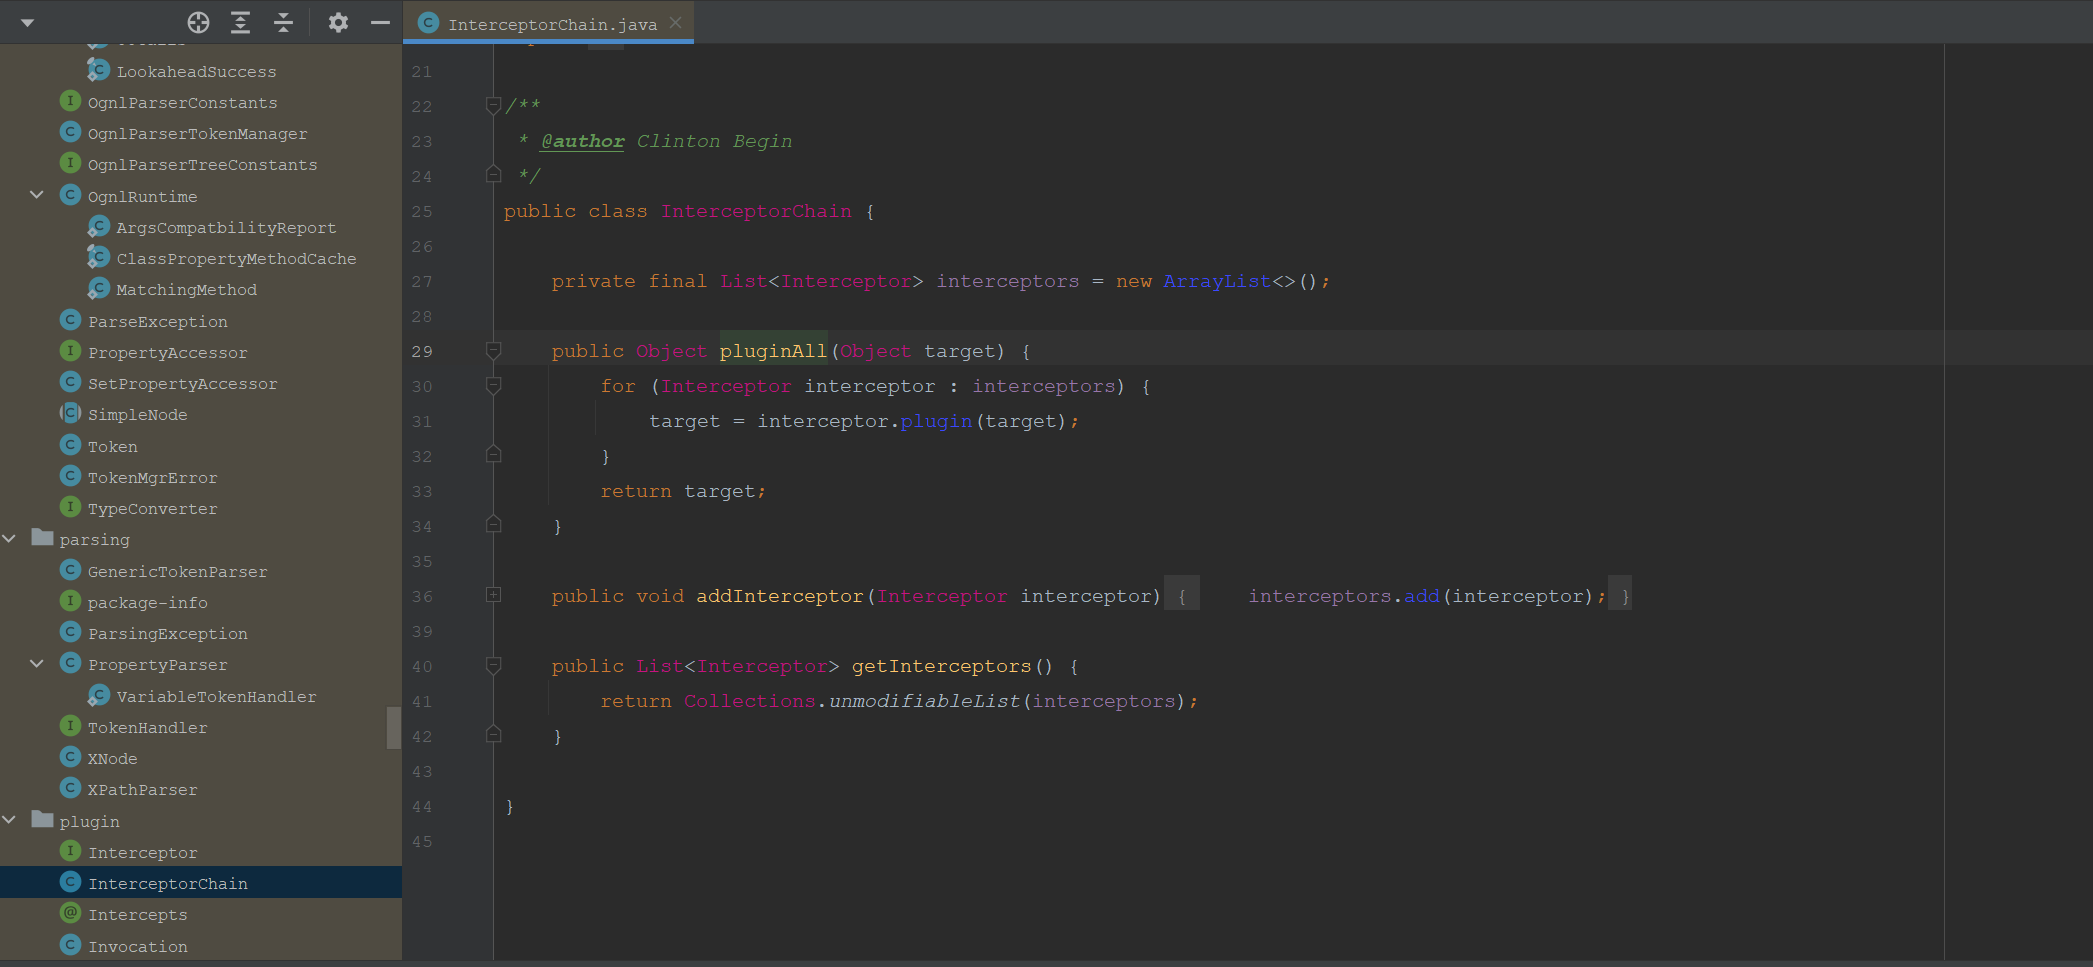
Task: Click the plugin folder icon
Action: click(42, 820)
